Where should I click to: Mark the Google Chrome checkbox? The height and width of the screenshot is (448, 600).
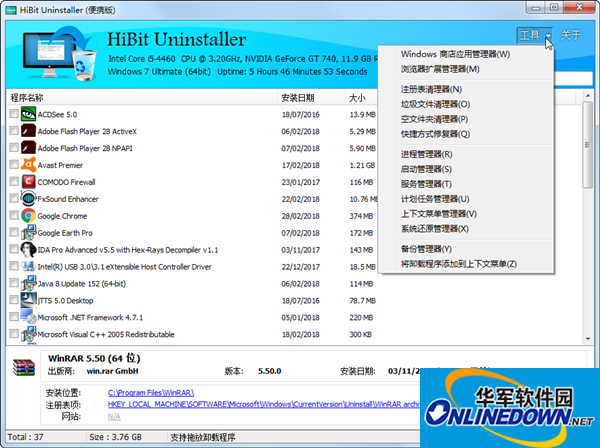(14, 215)
